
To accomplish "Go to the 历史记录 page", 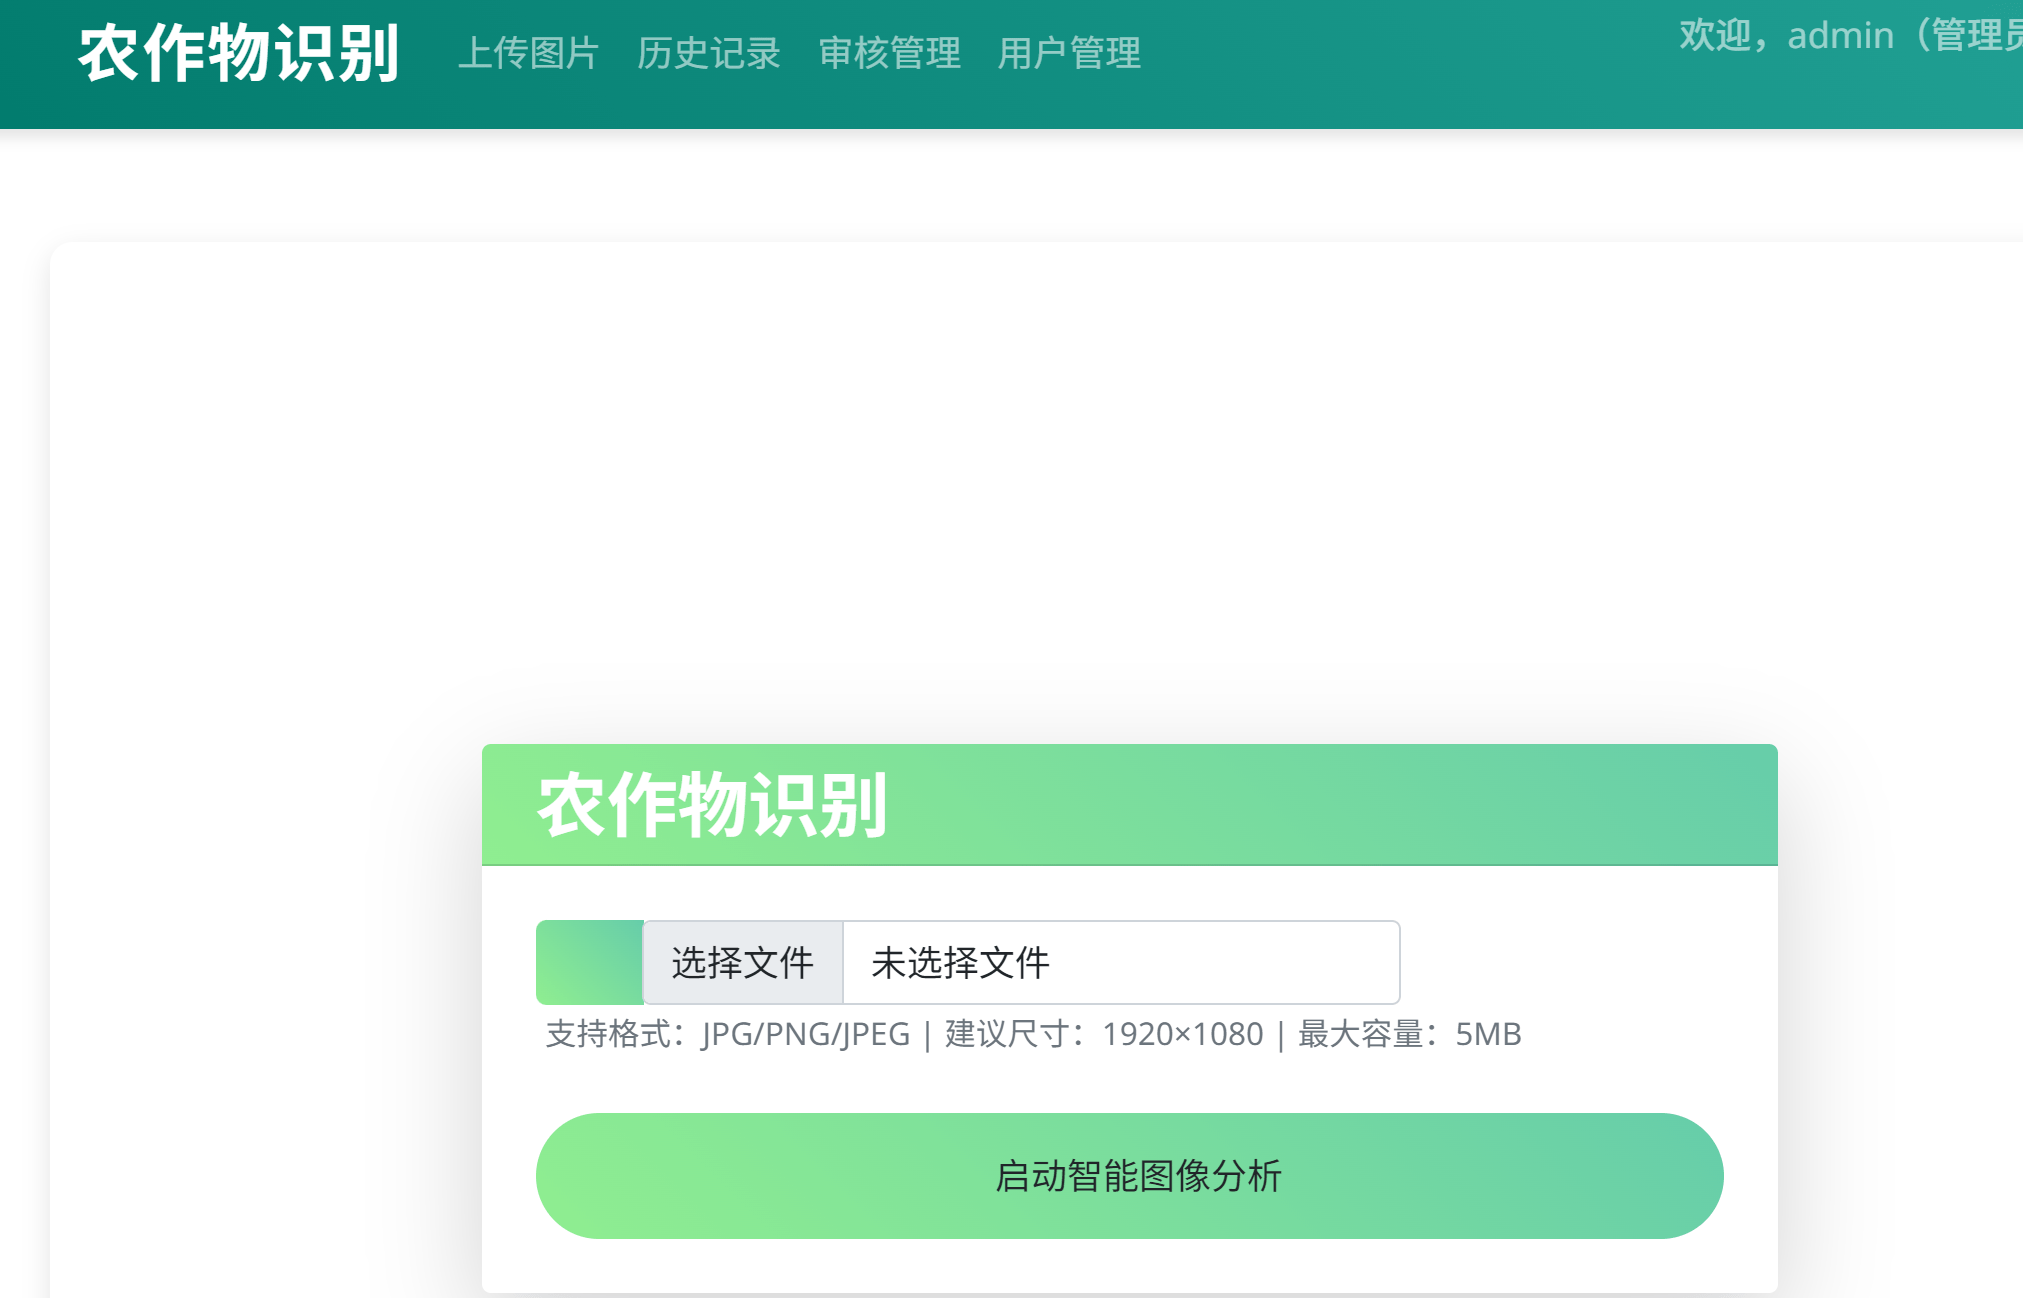I will (708, 53).
